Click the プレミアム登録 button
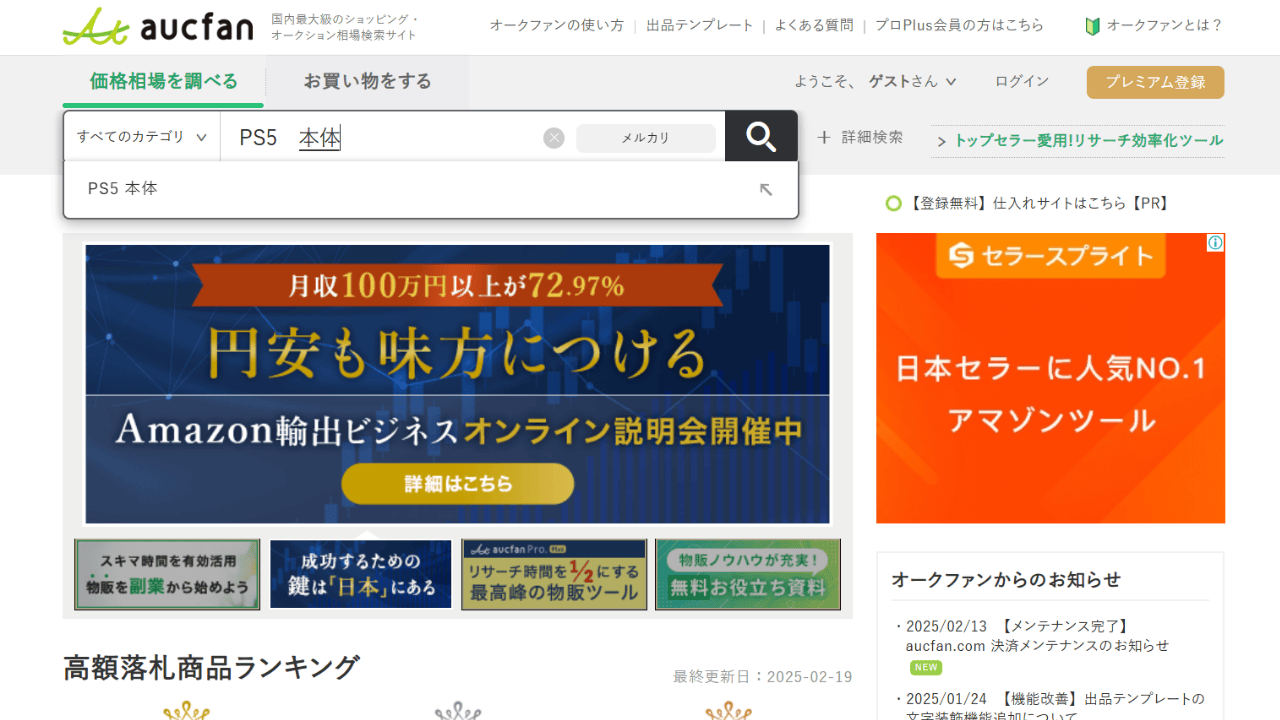This screenshot has height=720, width=1280. [1155, 82]
